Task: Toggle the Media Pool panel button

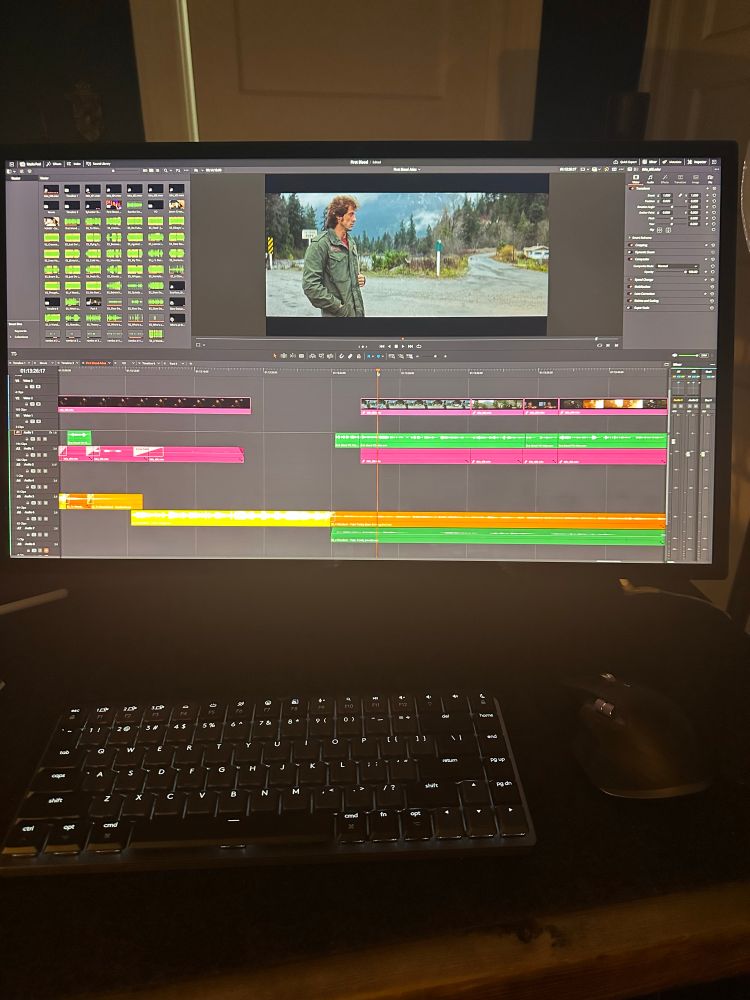Action: [31, 164]
